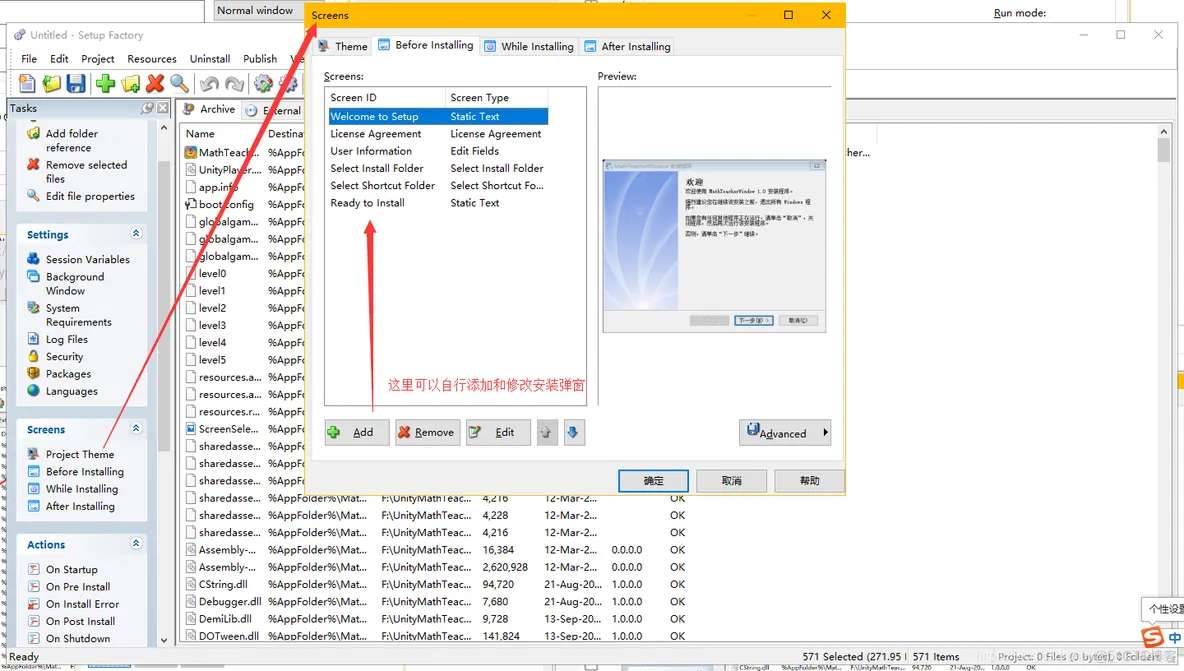
Task: Pin the Tasks pane with pushpin icon
Action: pyautogui.click(x=147, y=108)
